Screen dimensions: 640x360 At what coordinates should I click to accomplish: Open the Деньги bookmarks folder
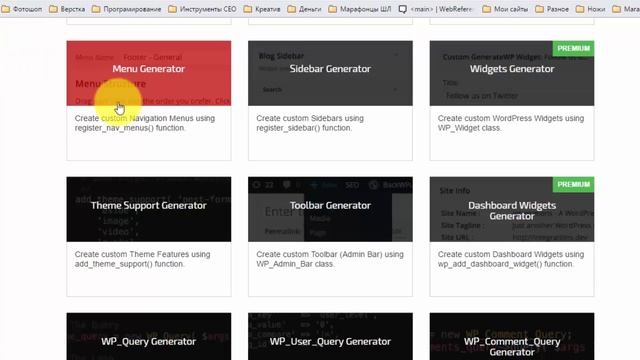point(304,9)
